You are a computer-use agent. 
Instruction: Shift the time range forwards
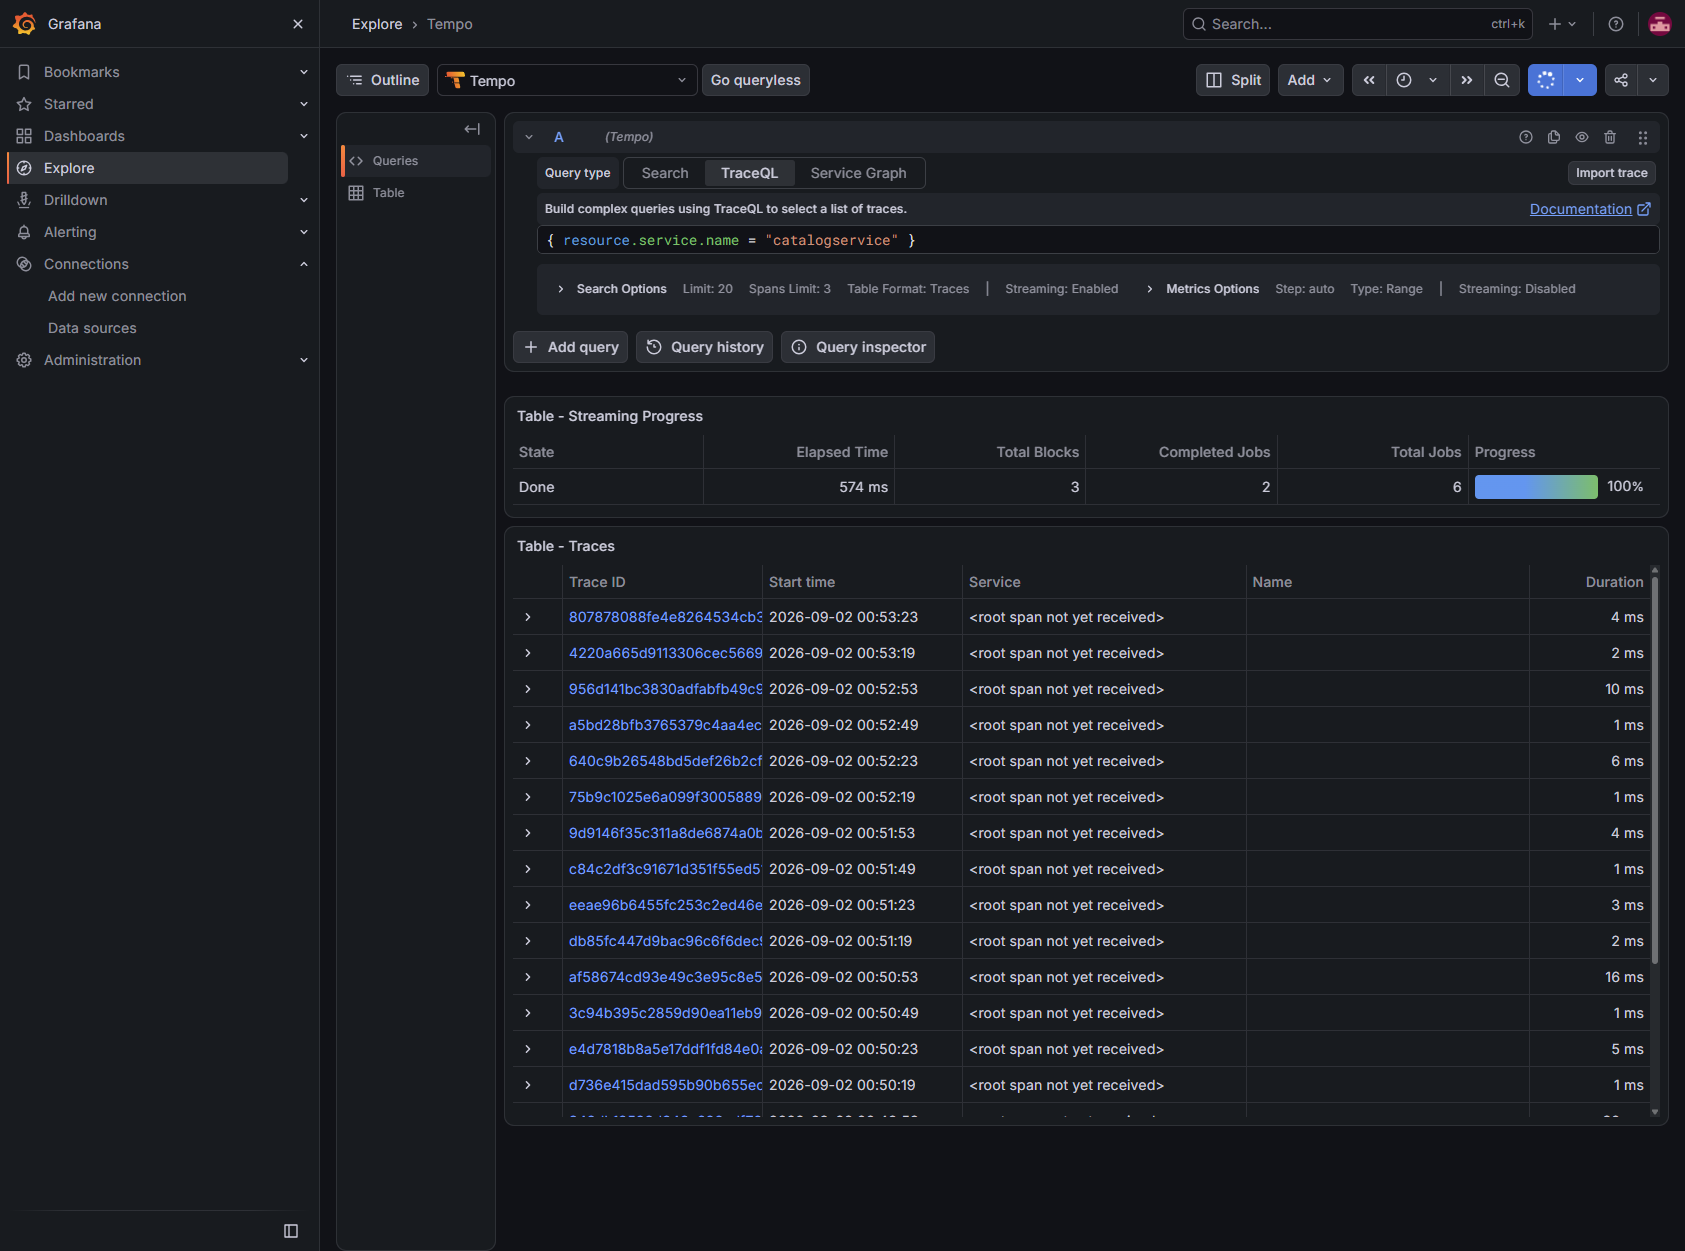(1467, 80)
